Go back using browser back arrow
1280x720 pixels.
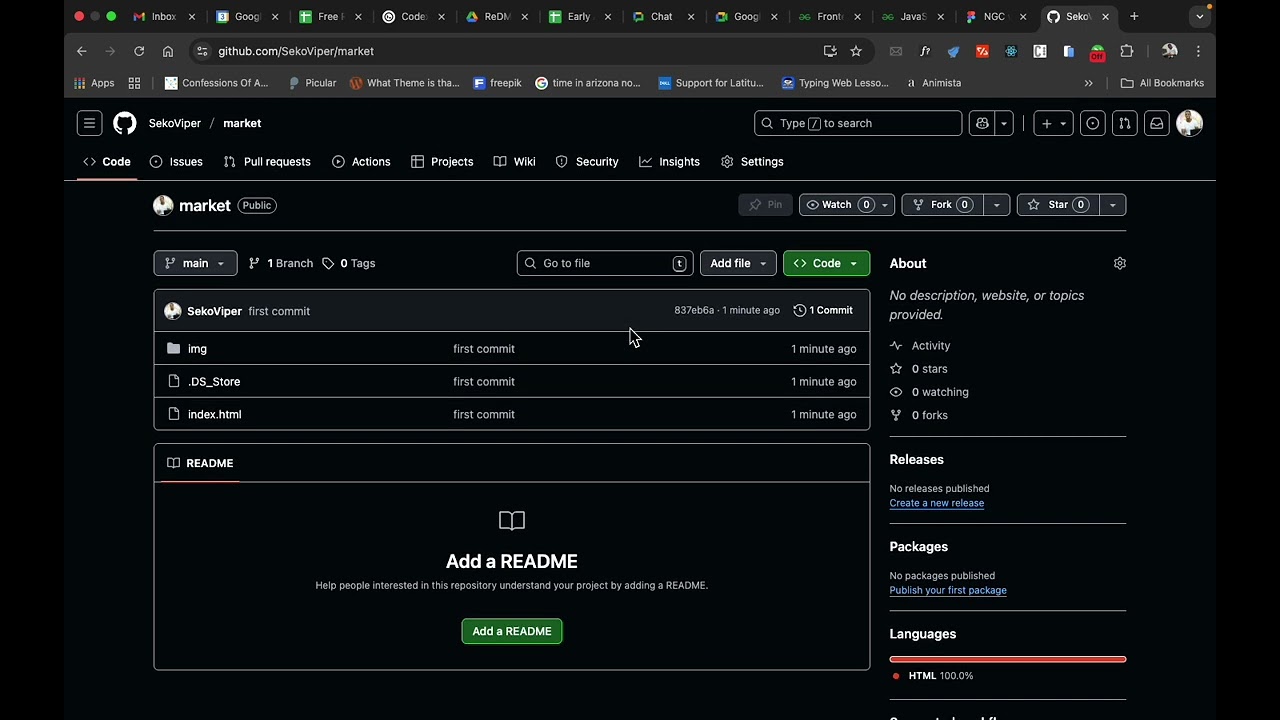(82, 51)
